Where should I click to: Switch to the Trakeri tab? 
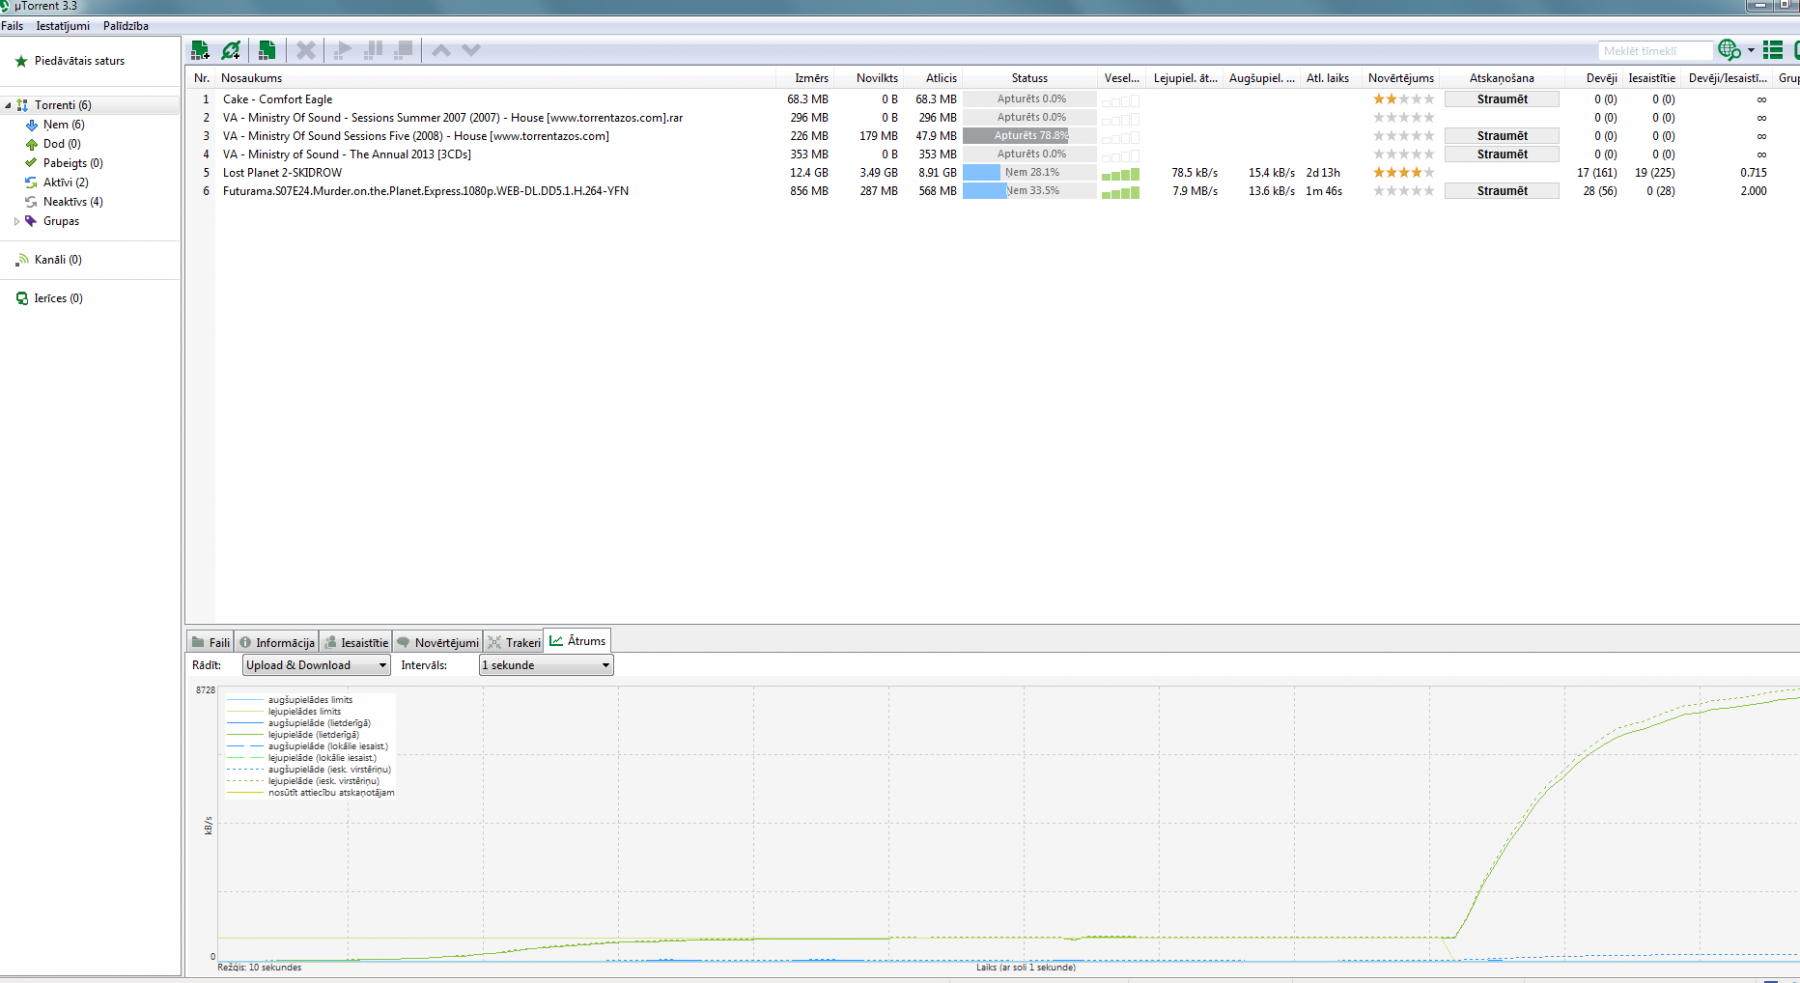[x=514, y=642]
